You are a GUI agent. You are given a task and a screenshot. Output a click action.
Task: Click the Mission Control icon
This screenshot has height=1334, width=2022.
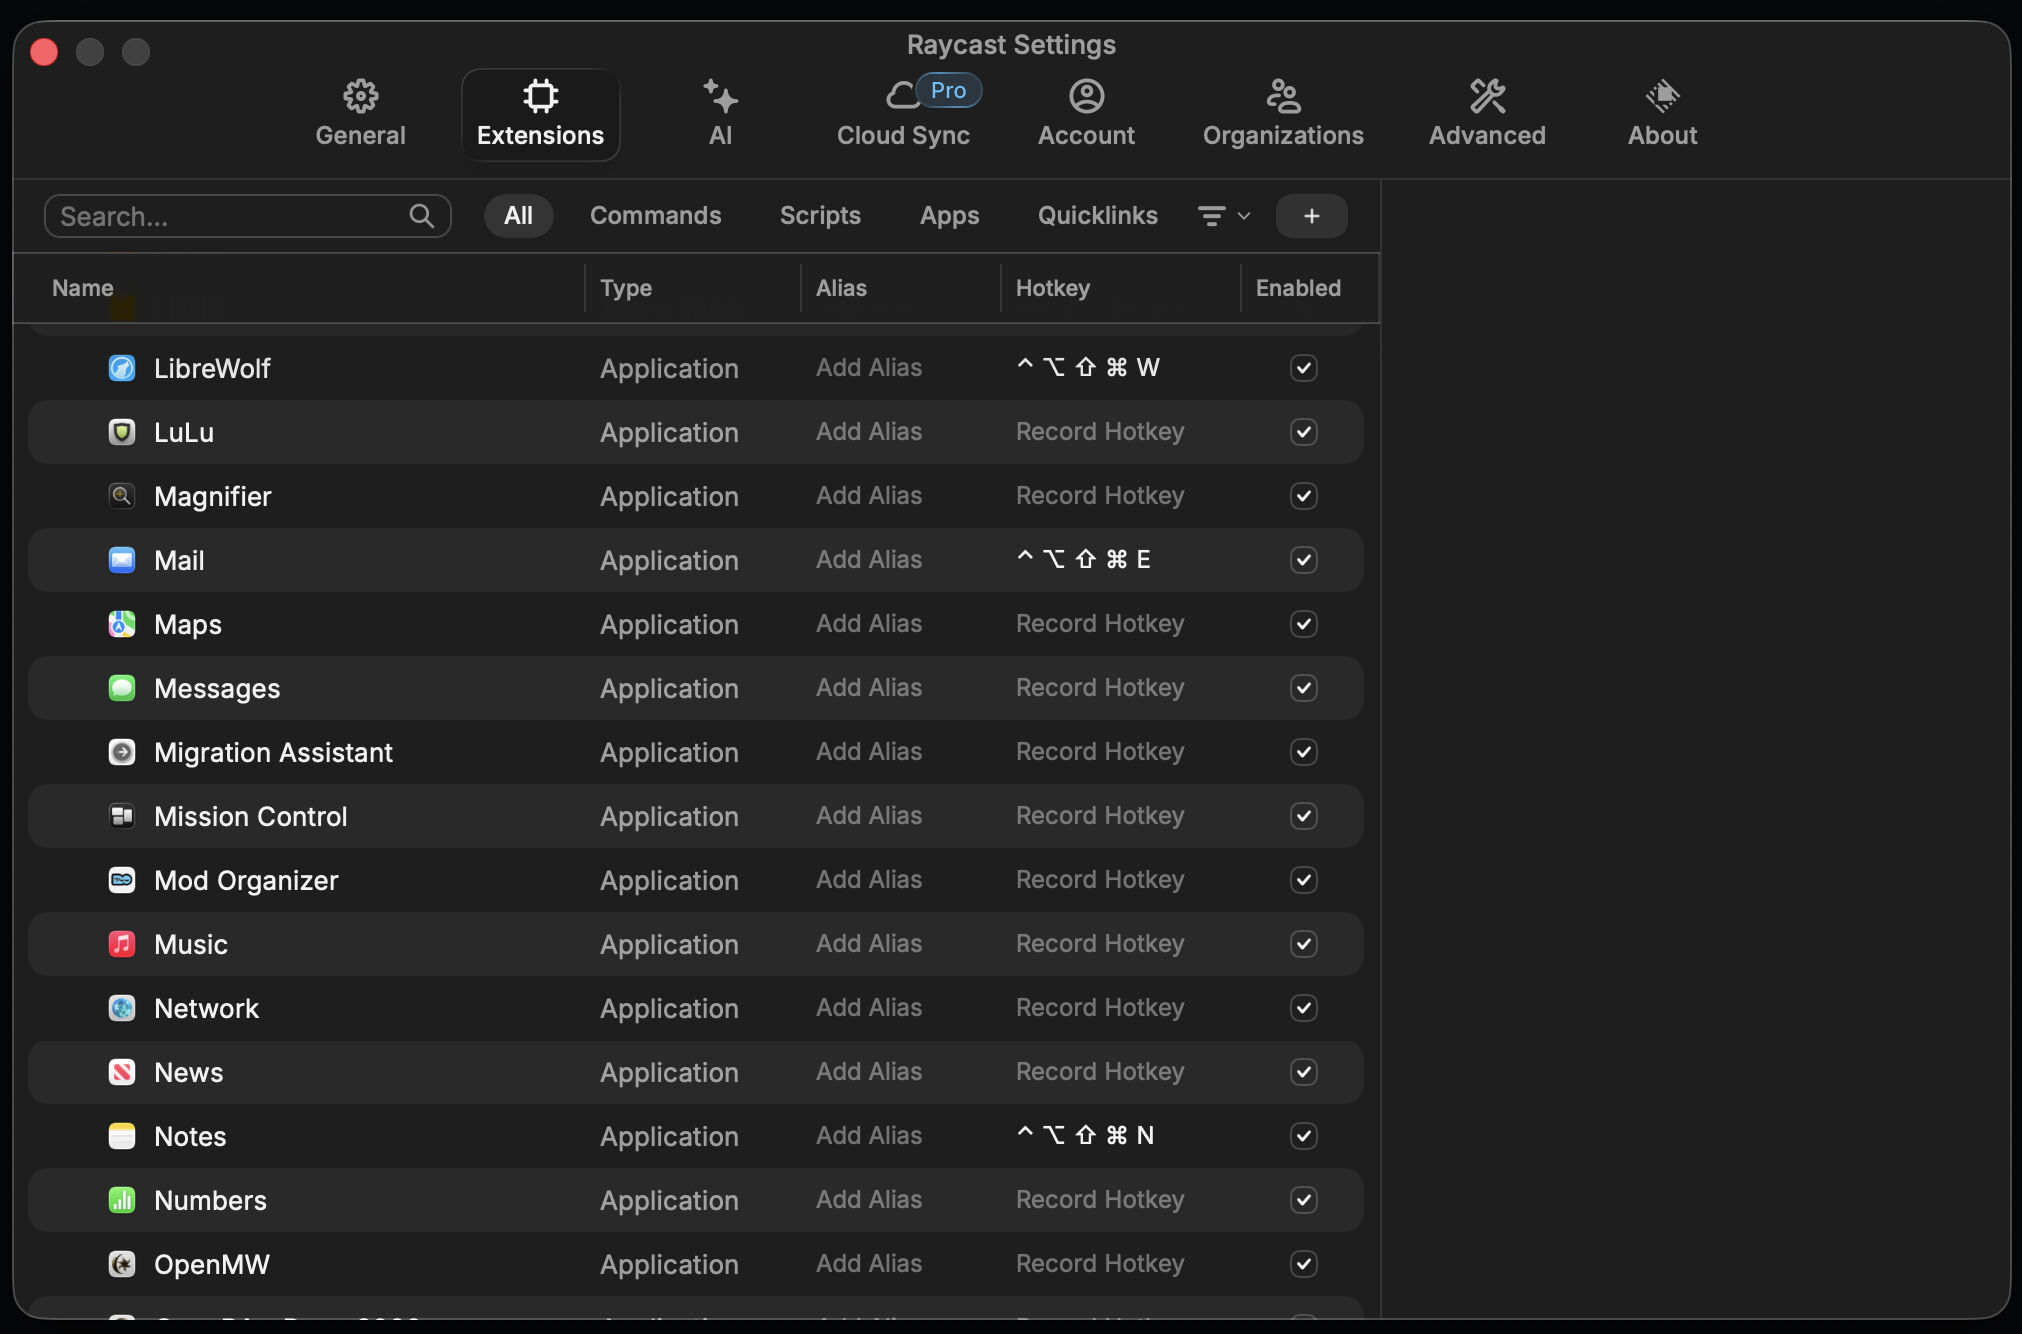point(122,816)
